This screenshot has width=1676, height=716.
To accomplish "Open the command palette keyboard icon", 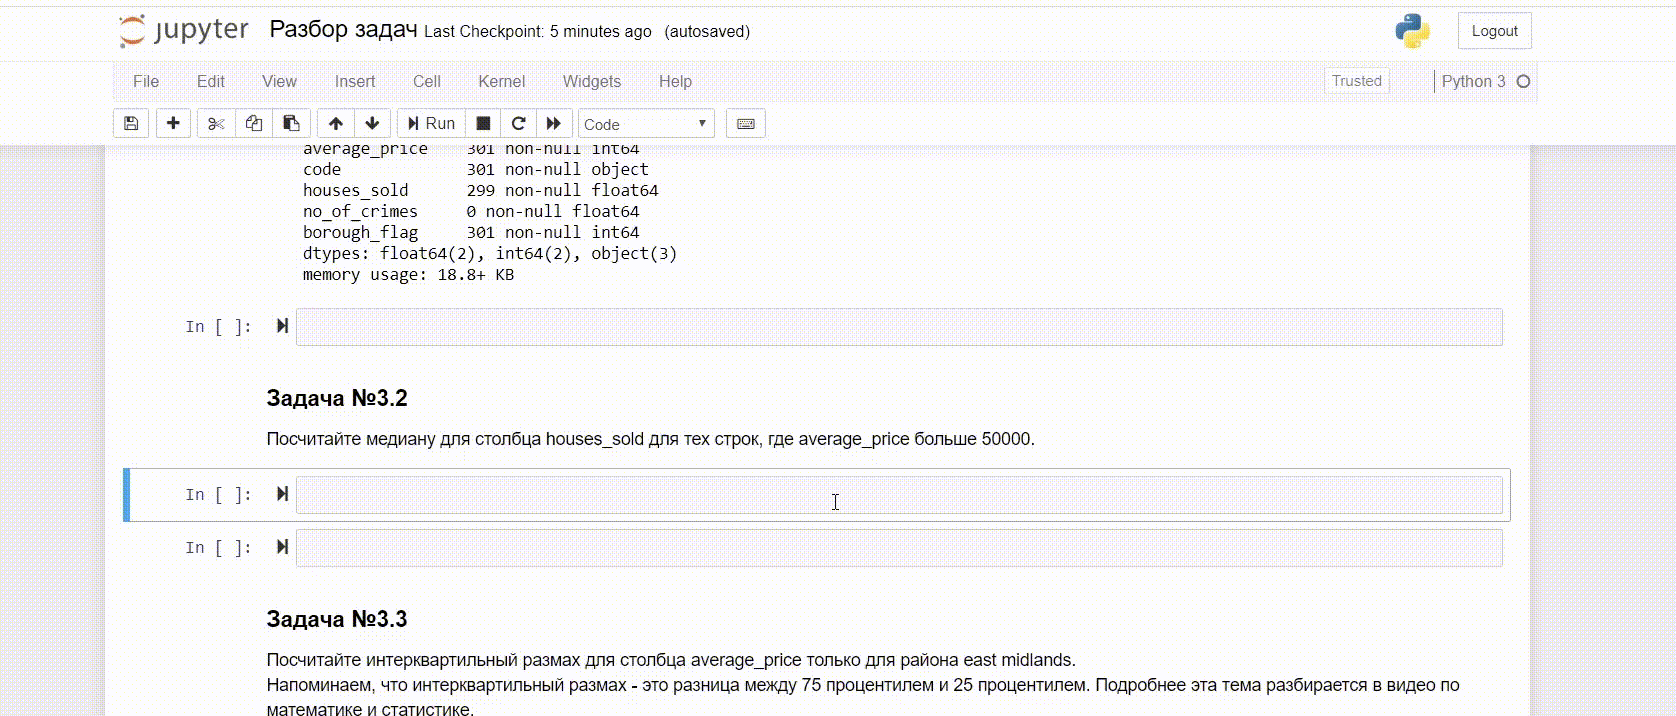I will tap(745, 123).
